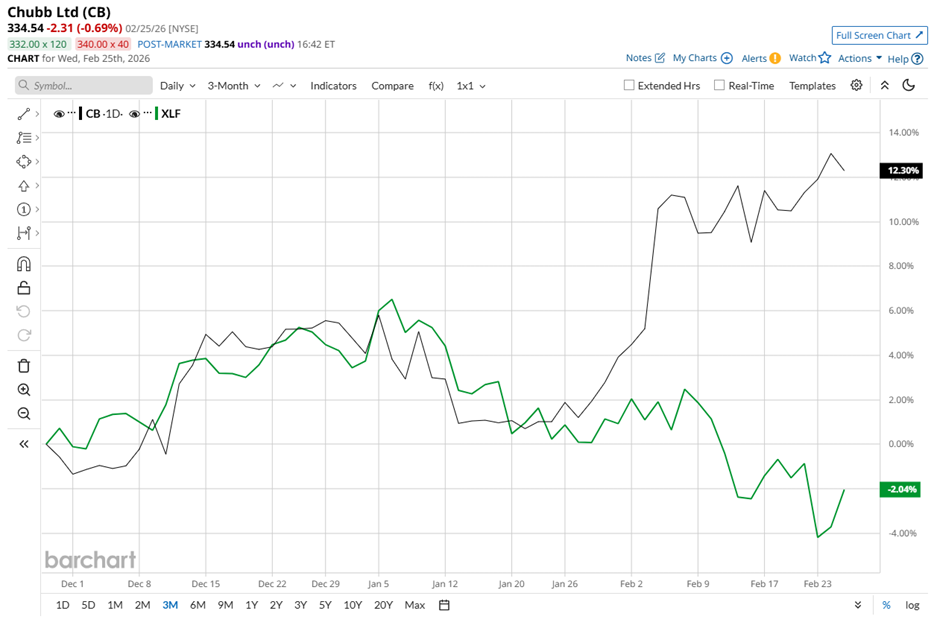Click the 12.30% CB price label
This screenshot has width=937, height=631.
tap(902, 170)
